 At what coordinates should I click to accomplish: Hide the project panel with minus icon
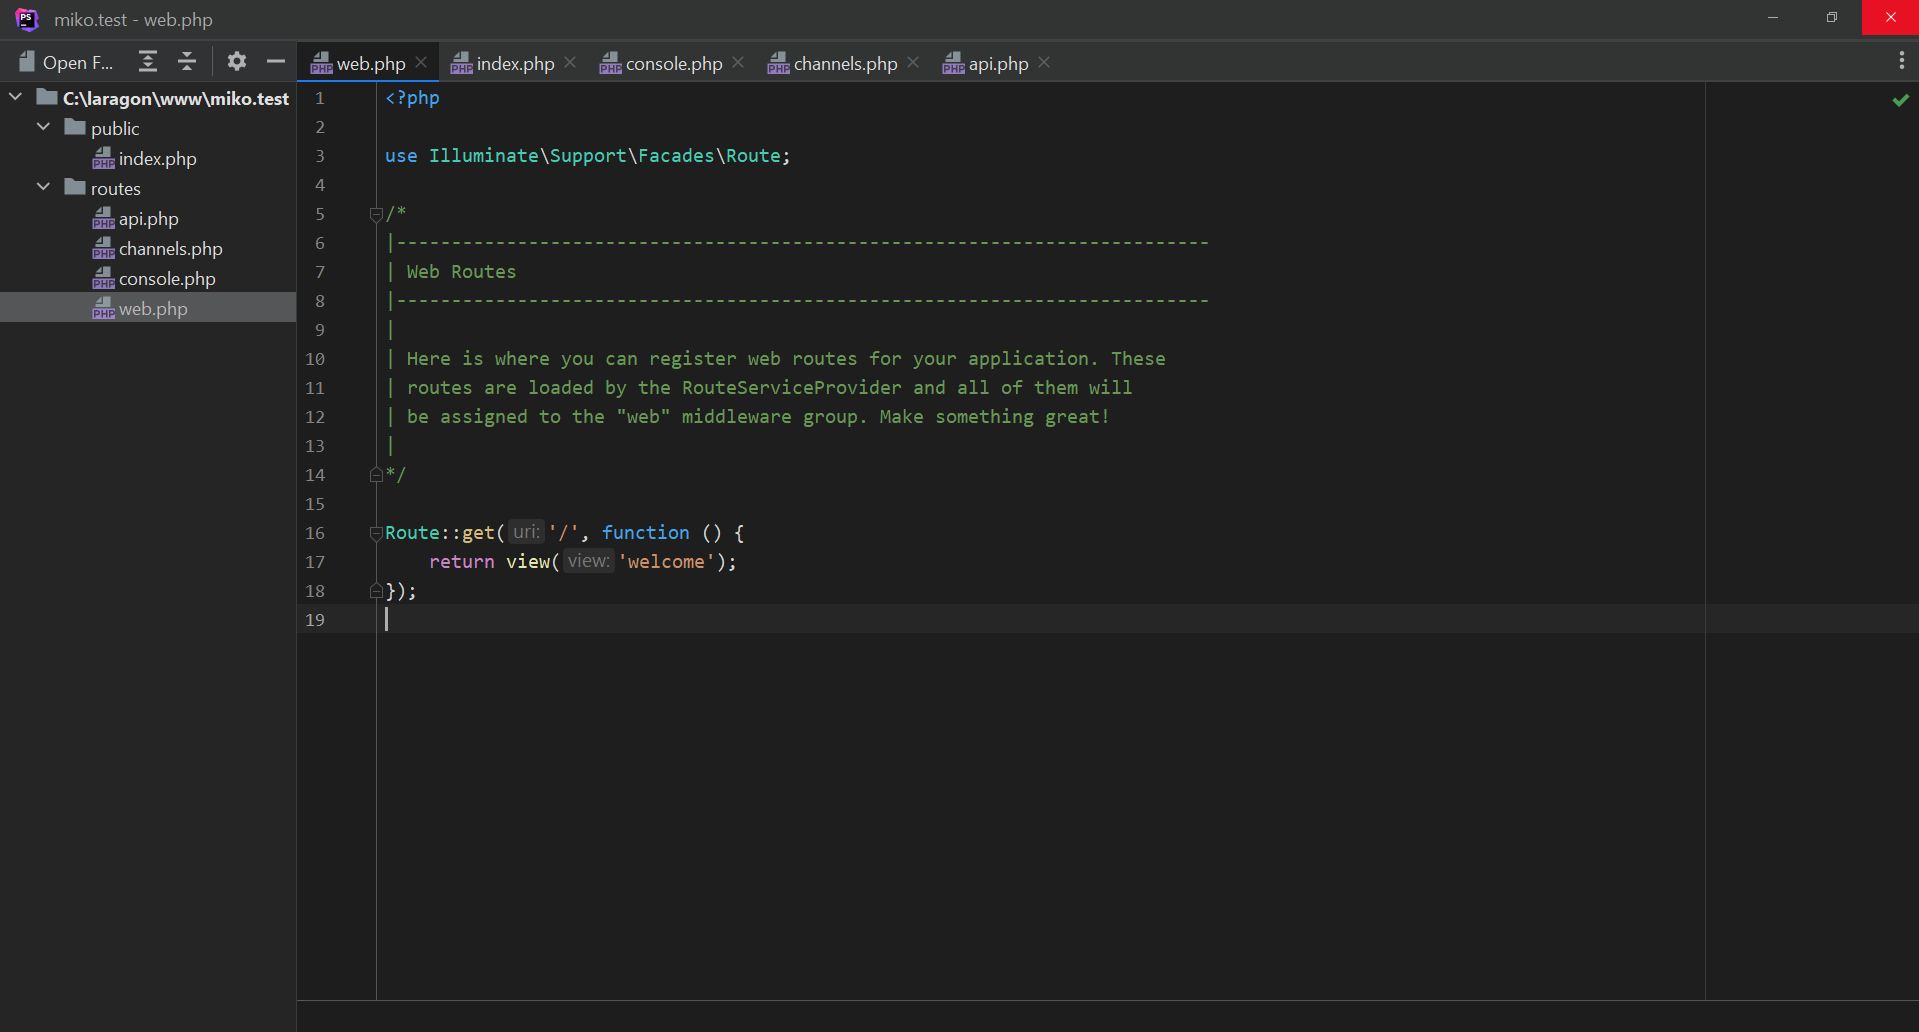[x=276, y=62]
